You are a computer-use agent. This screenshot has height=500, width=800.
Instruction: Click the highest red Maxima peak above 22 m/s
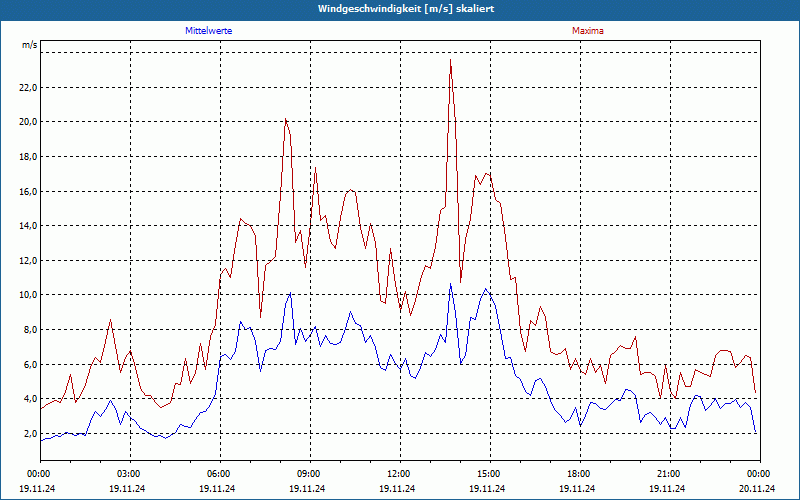[451, 60]
